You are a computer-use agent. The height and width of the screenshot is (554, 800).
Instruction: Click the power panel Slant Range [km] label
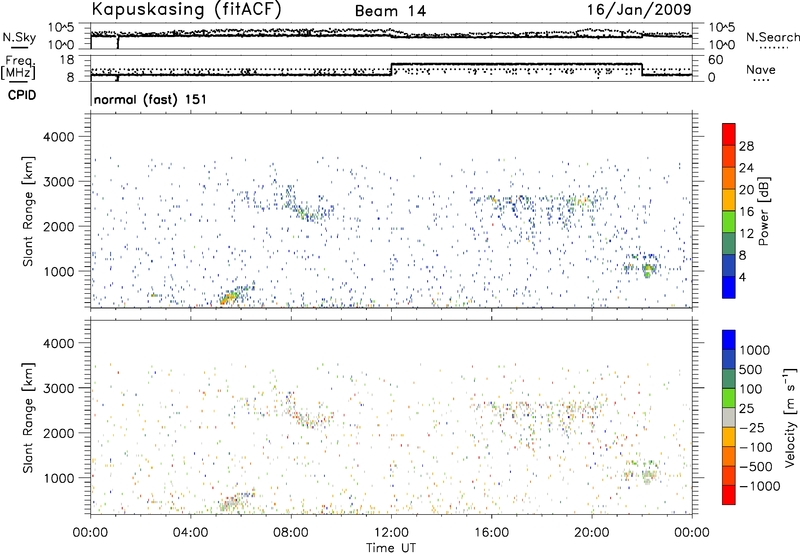(x=29, y=211)
